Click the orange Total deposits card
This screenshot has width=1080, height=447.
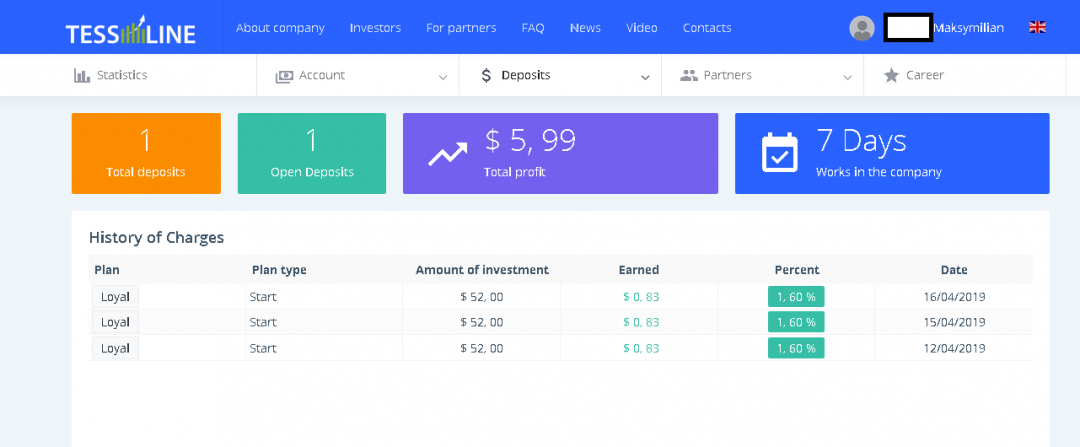(x=146, y=153)
